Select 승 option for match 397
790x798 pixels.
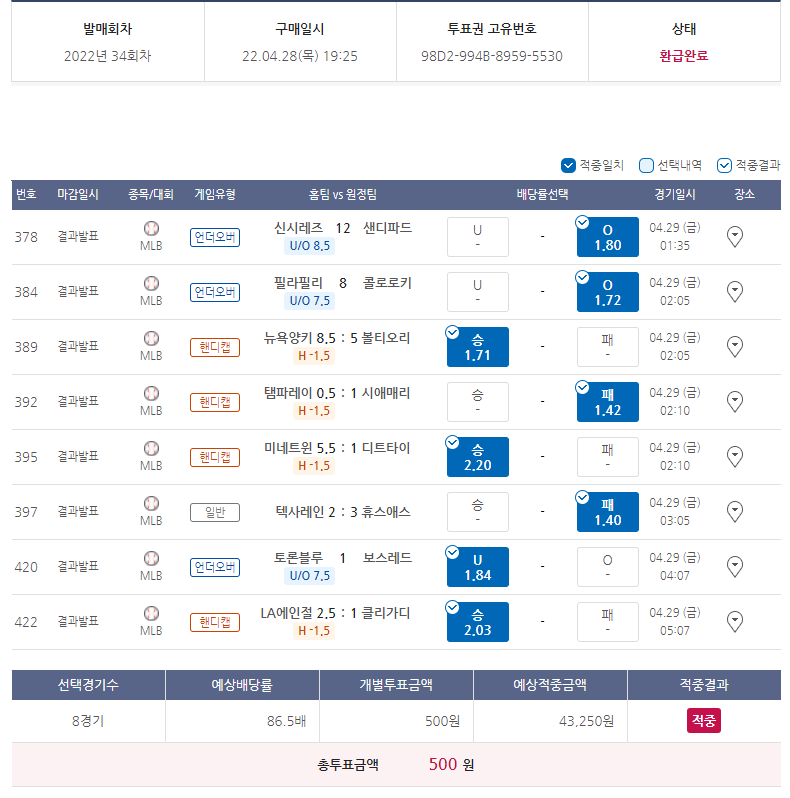[477, 512]
